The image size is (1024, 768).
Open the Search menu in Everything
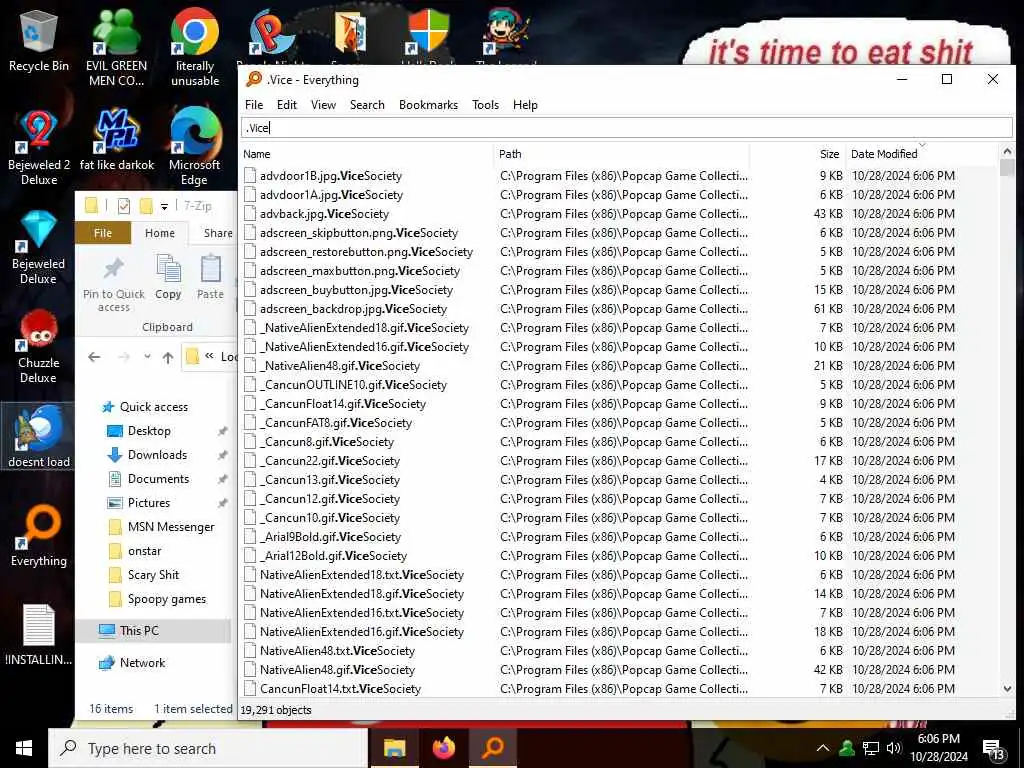coord(367,104)
